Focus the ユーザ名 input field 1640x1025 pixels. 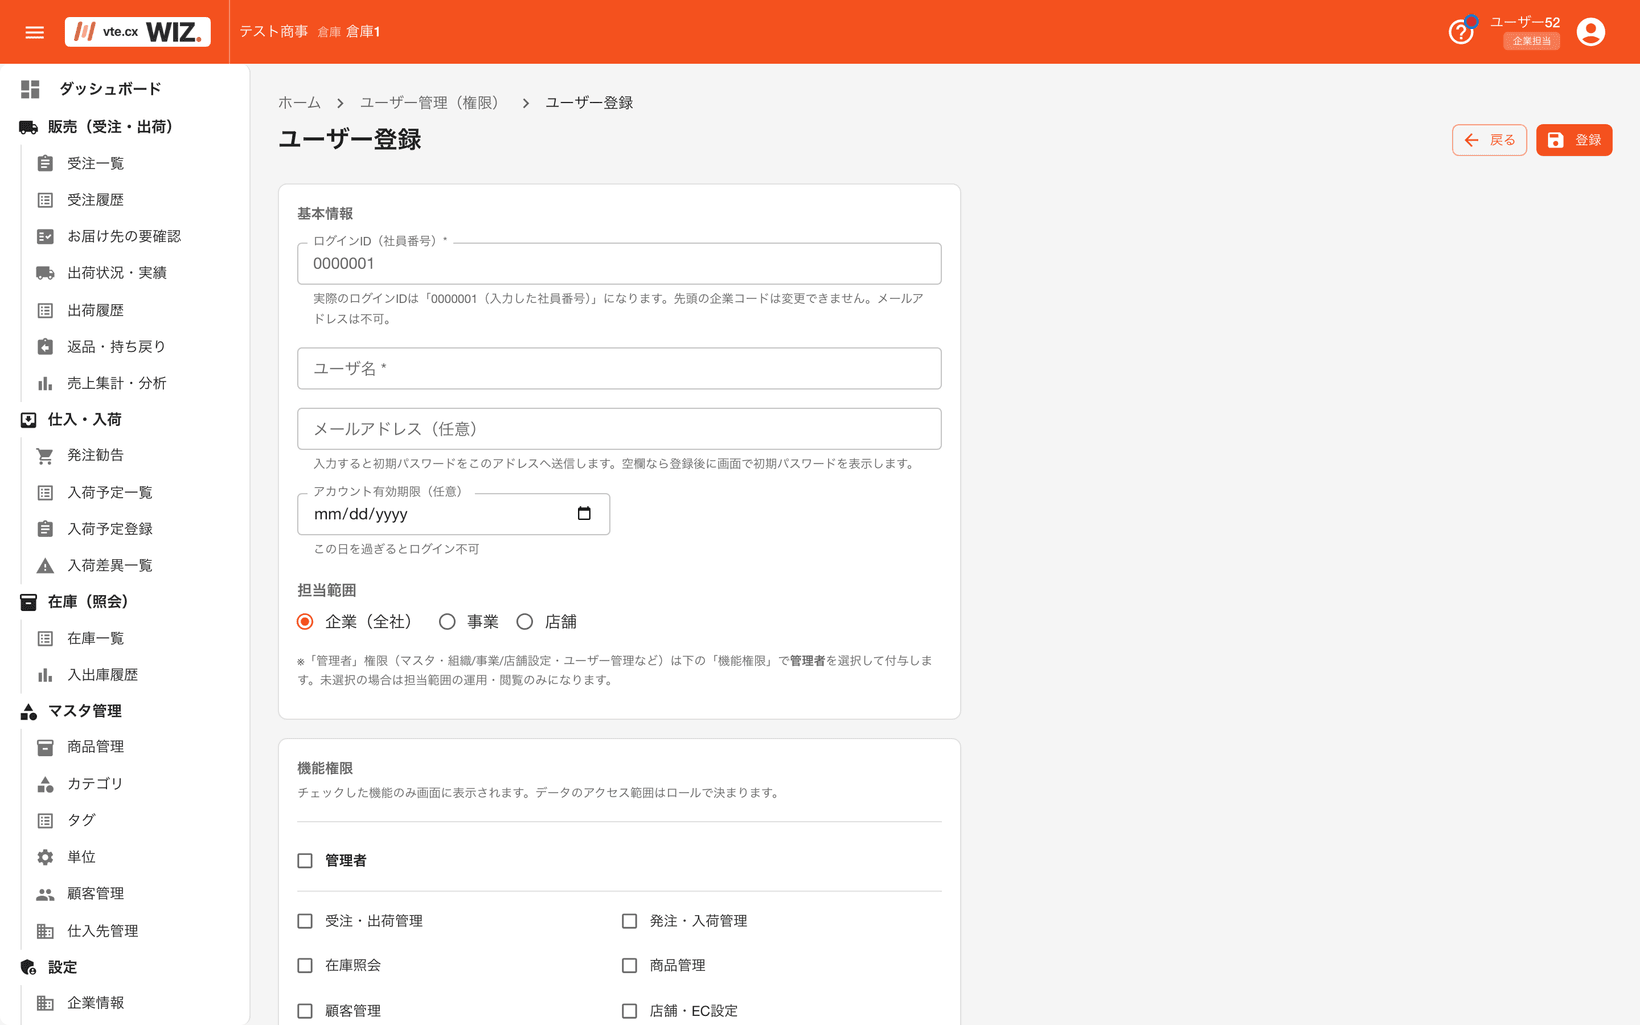[619, 368]
